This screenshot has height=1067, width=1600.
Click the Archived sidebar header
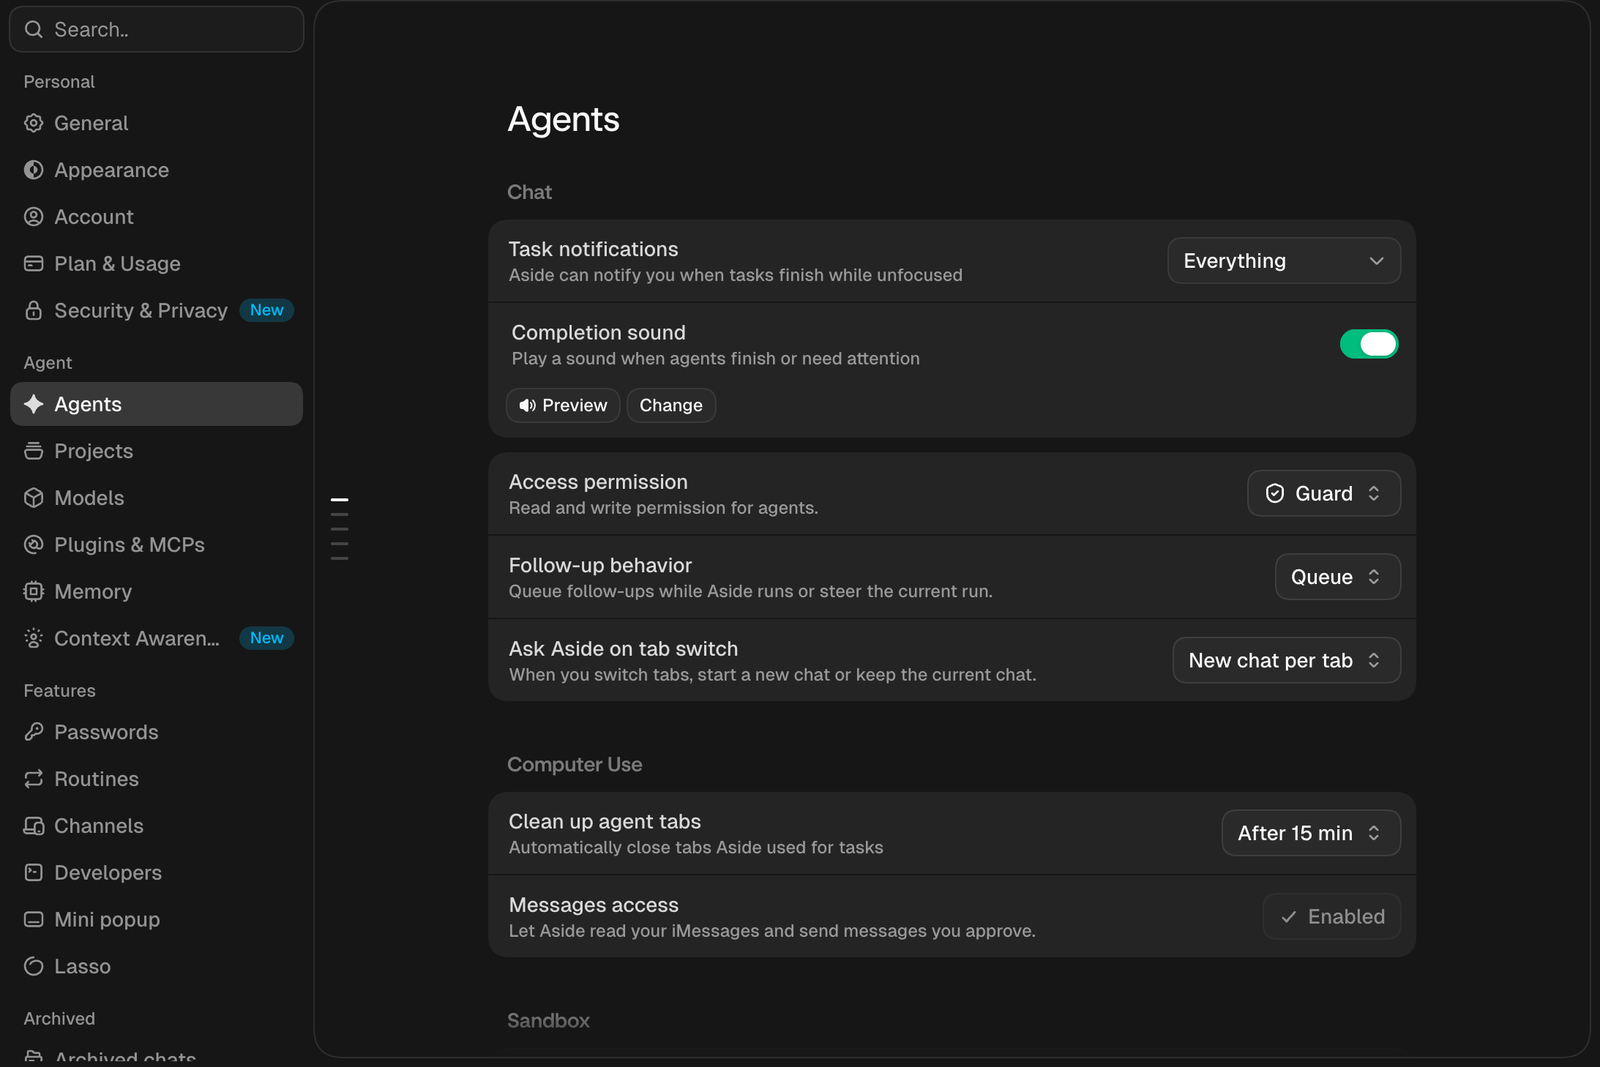tap(59, 1019)
